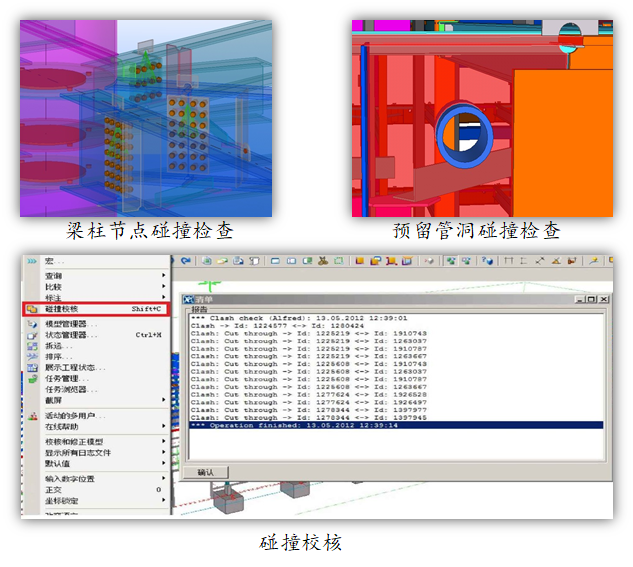Click the icon beside 活动的多用户 menu entry
633x567 pixels.
click(x=33, y=416)
